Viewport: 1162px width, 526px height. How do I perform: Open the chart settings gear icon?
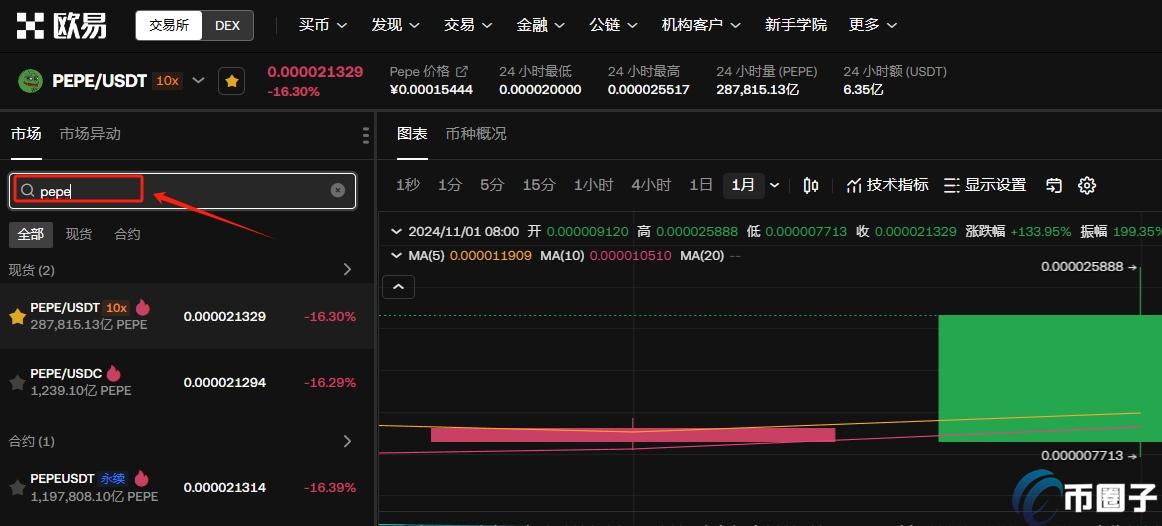[x=1087, y=185]
